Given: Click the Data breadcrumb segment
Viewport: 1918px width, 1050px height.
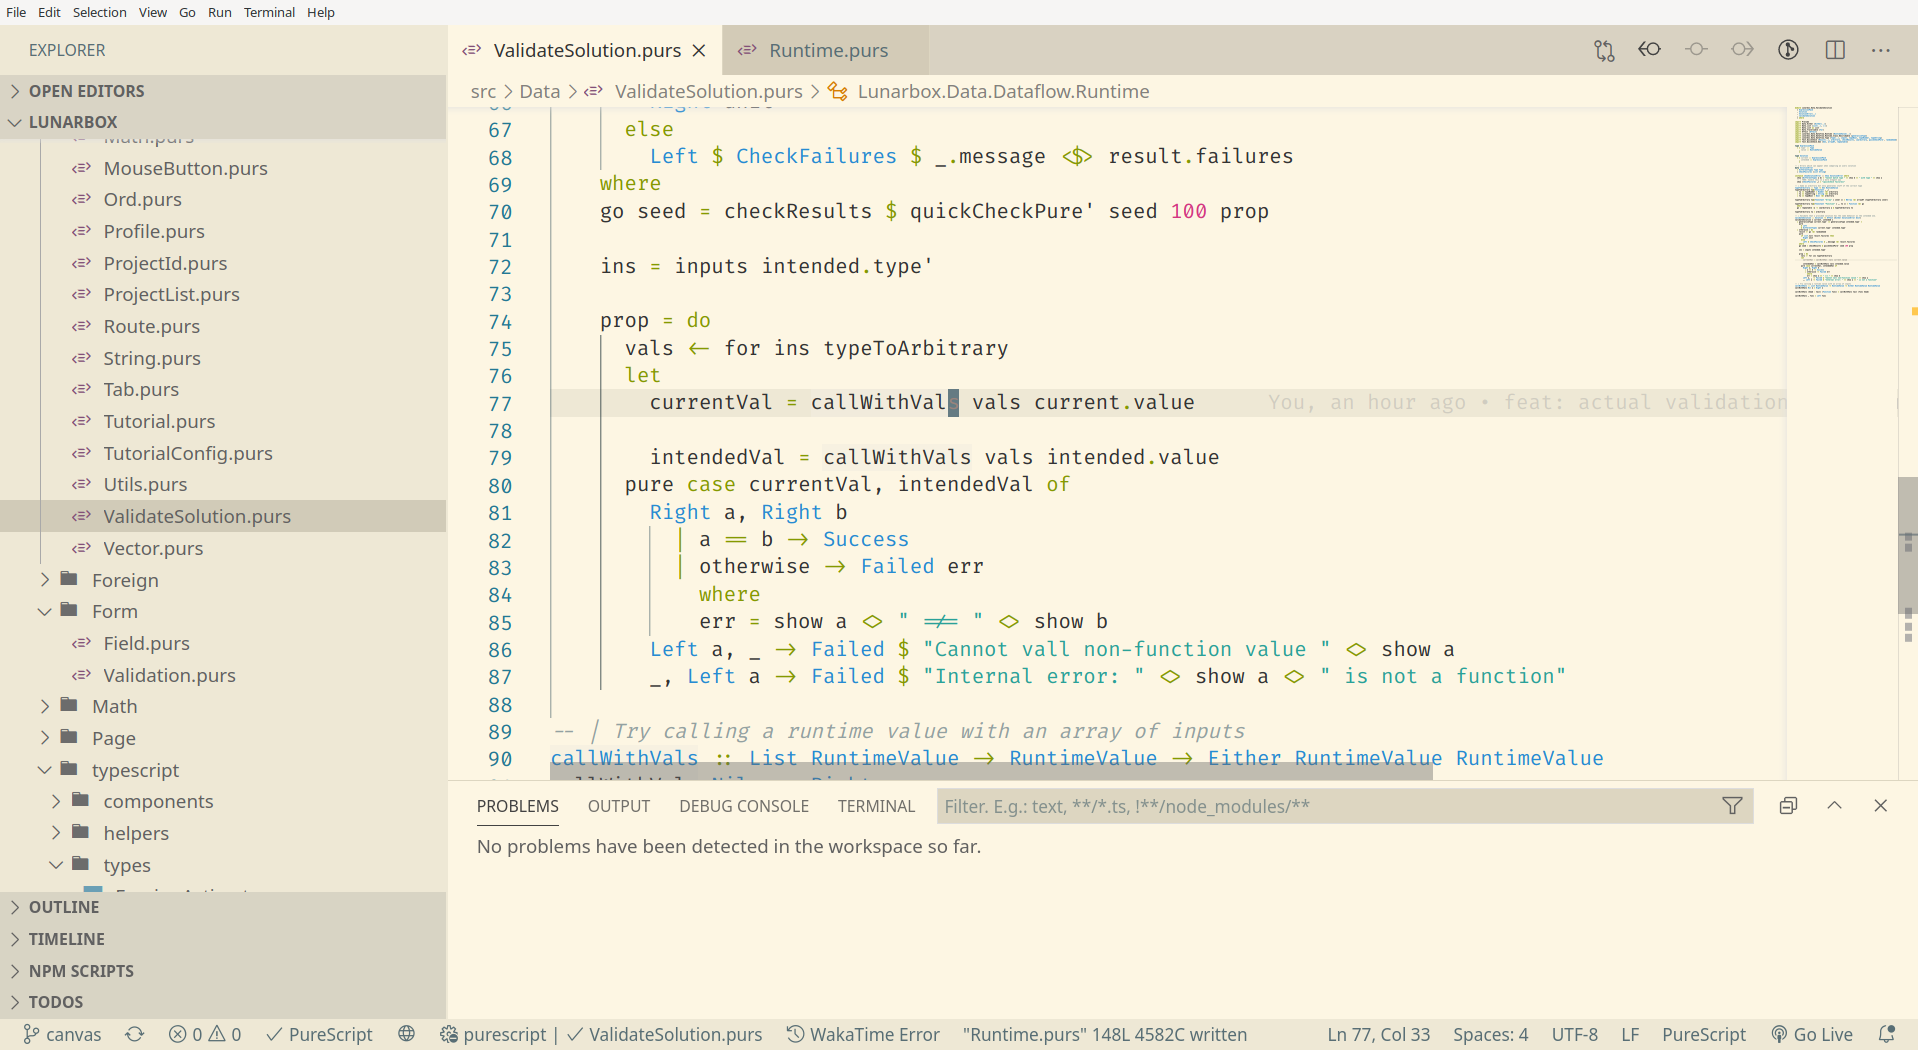Looking at the screenshot, I should [540, 91].
